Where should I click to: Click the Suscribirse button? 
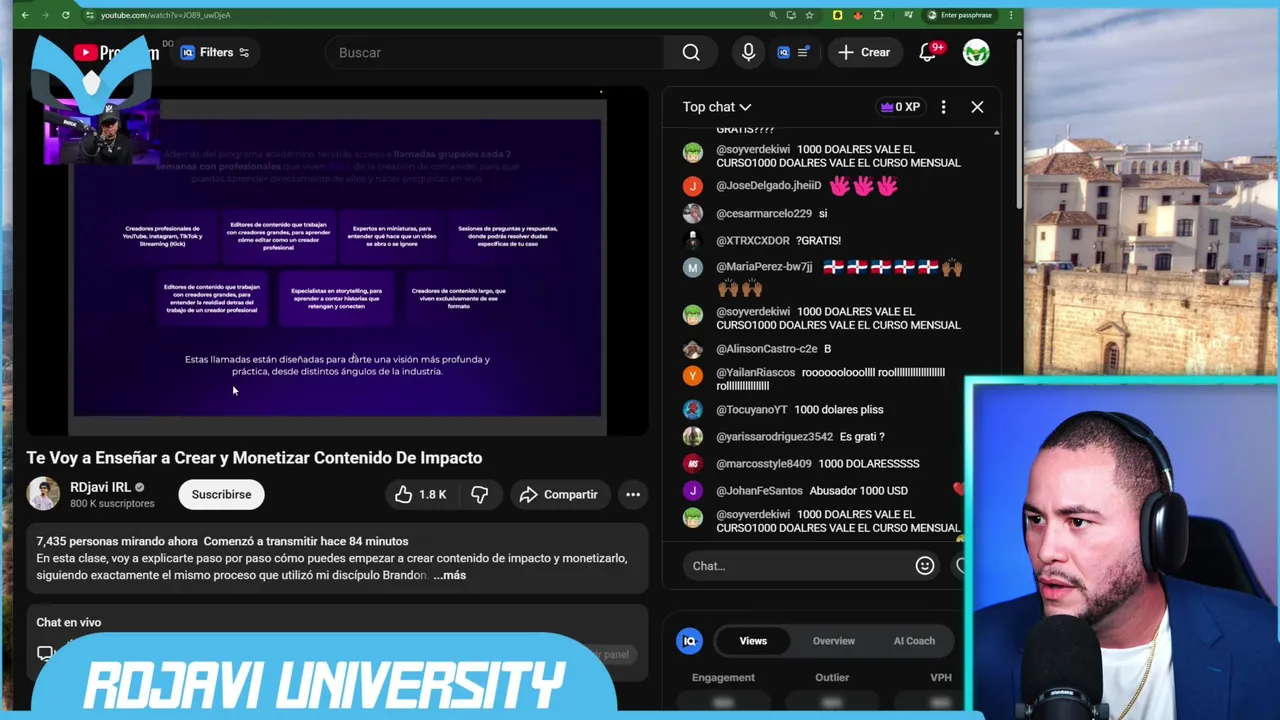221,494
